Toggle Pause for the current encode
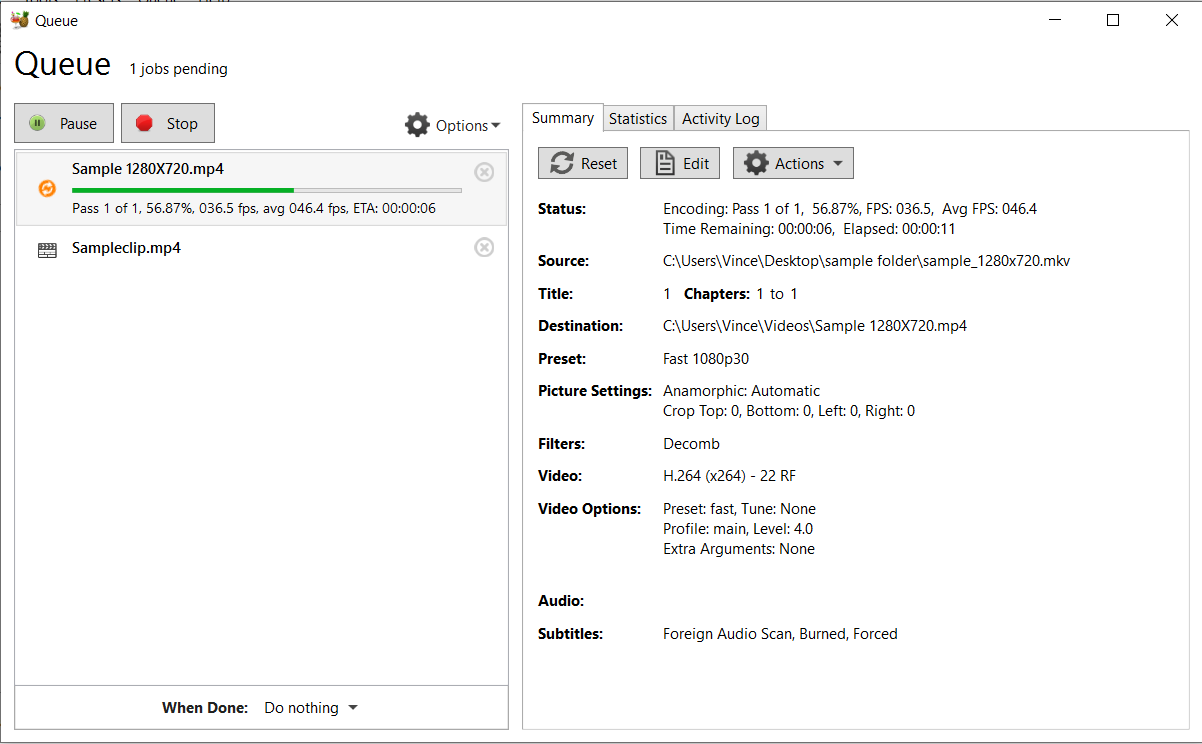 click(63, 122)
